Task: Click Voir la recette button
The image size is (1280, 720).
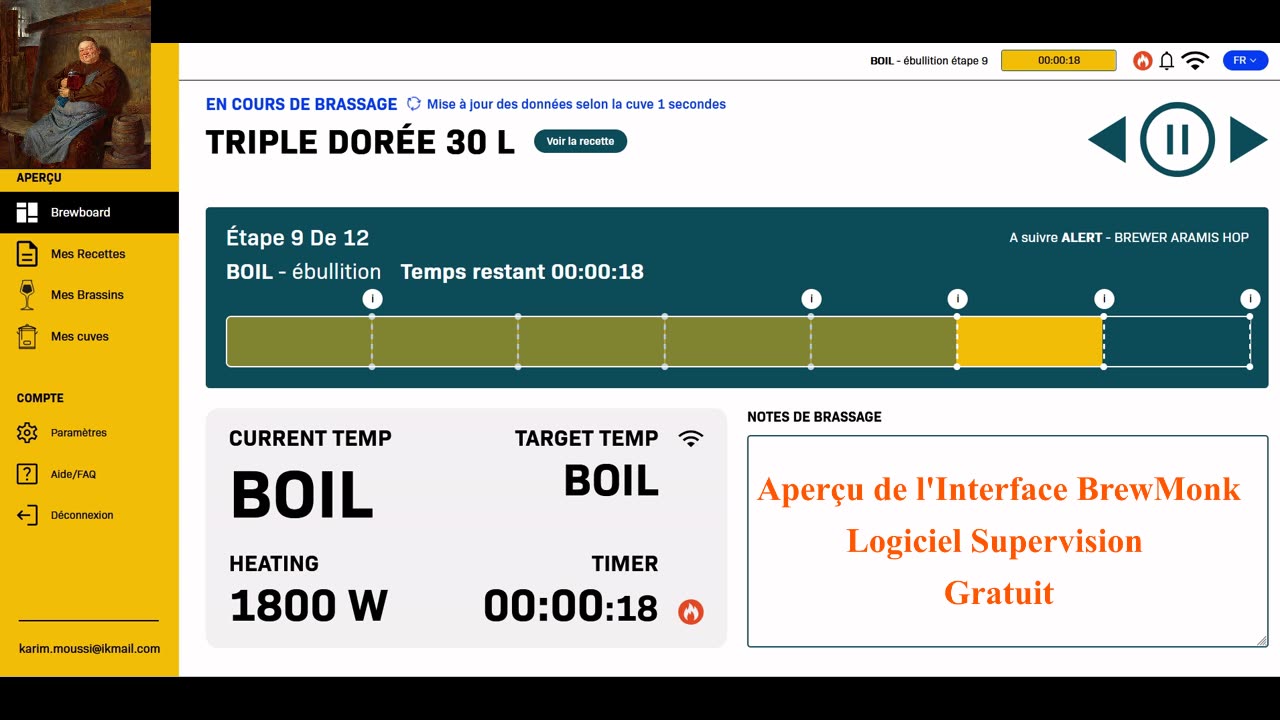Action: [580, 141]
